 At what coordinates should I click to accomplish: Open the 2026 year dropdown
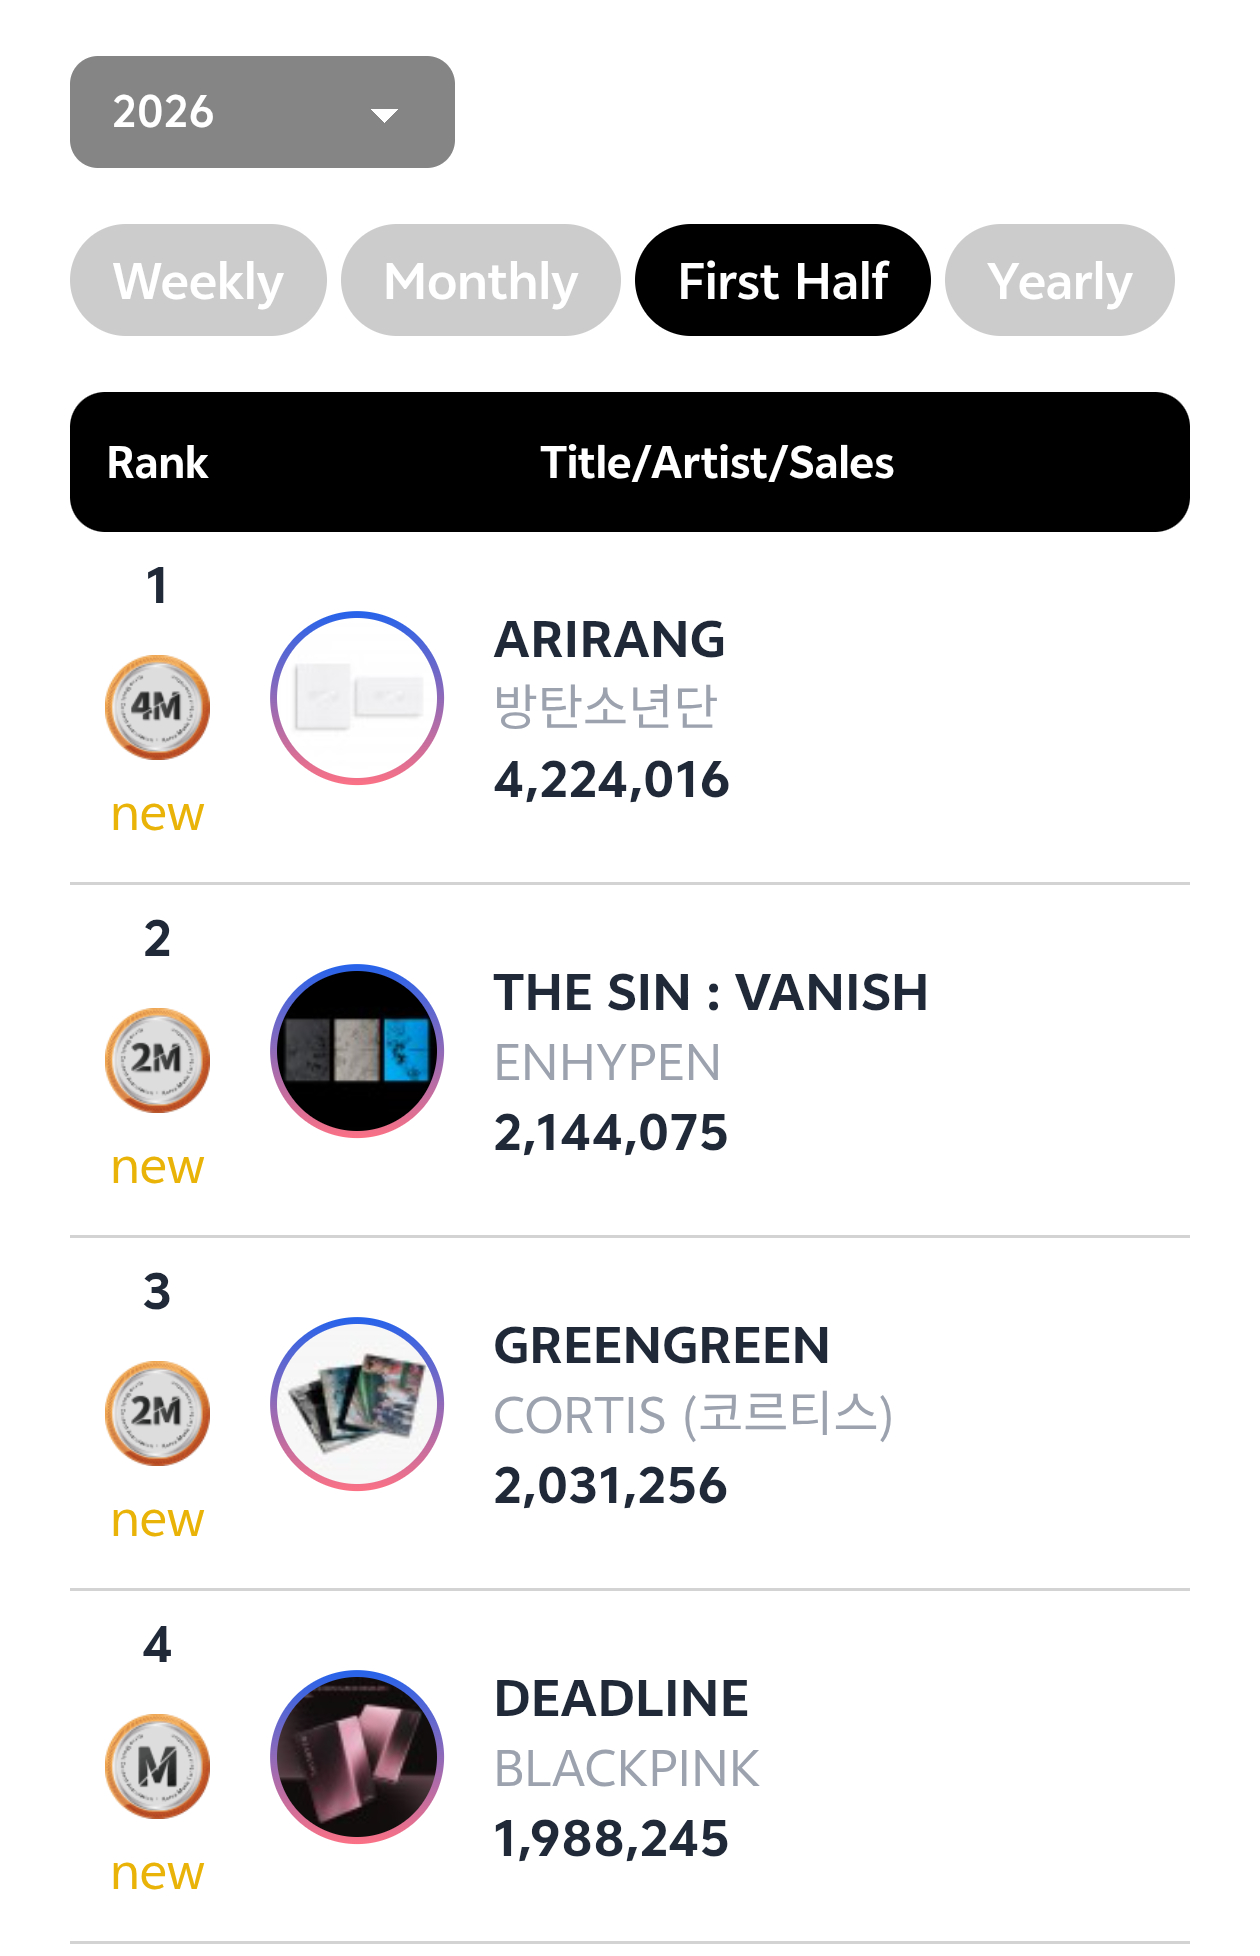[x=262, y=112]
